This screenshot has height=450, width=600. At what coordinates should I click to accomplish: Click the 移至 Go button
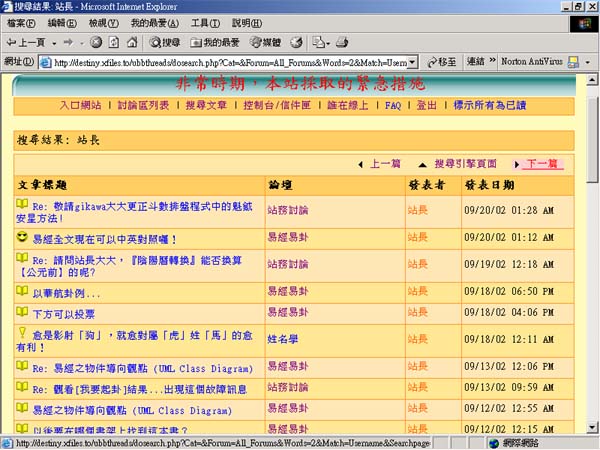coord(441,62)
